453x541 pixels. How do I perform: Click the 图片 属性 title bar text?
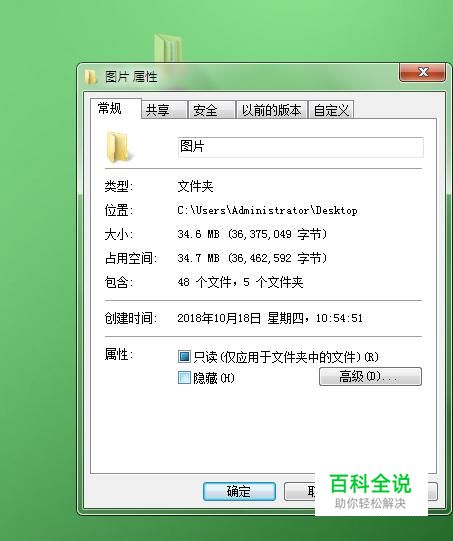[131, 77]
